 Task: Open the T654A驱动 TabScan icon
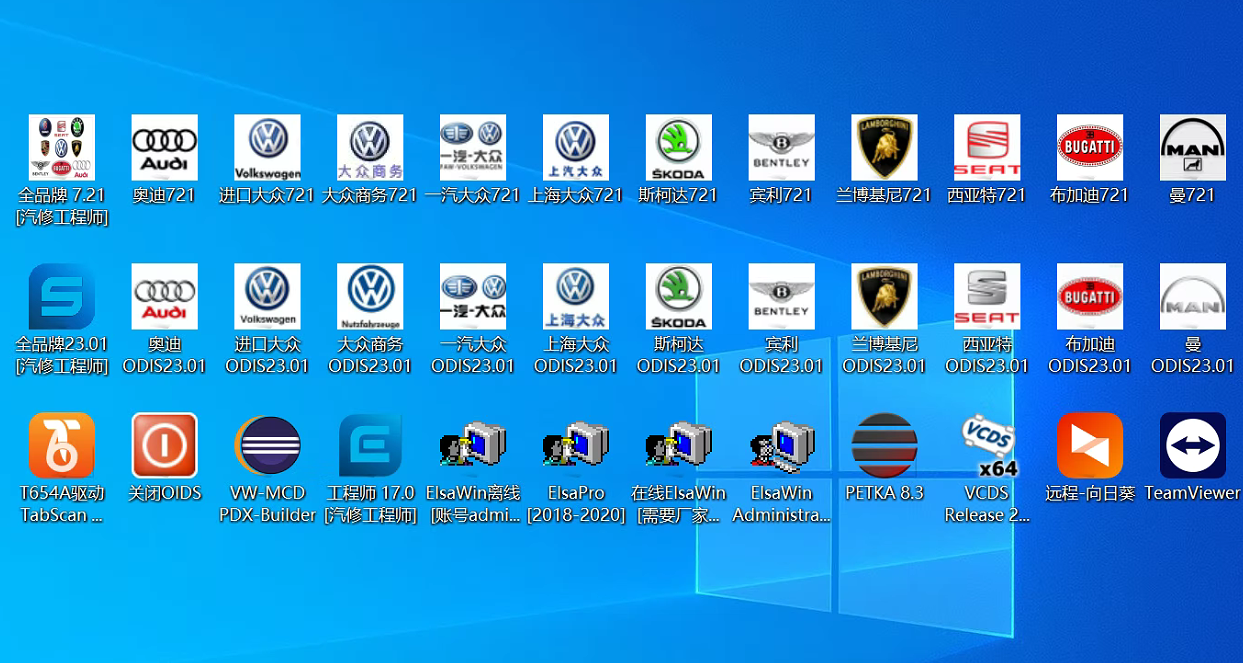(62, 446)
